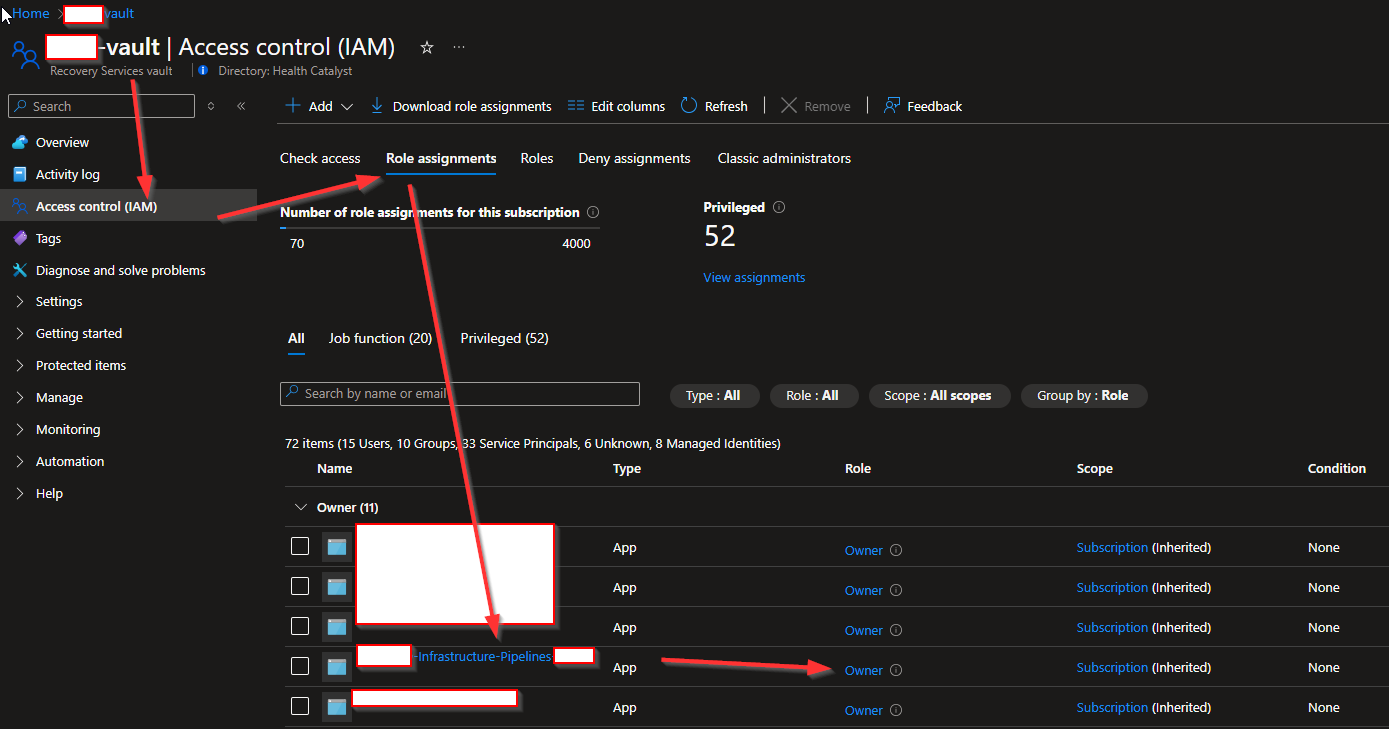Viewport: 1389px width, 729px height.
Task: Click the Tags icon in sidebar
Action: [20, 238]
